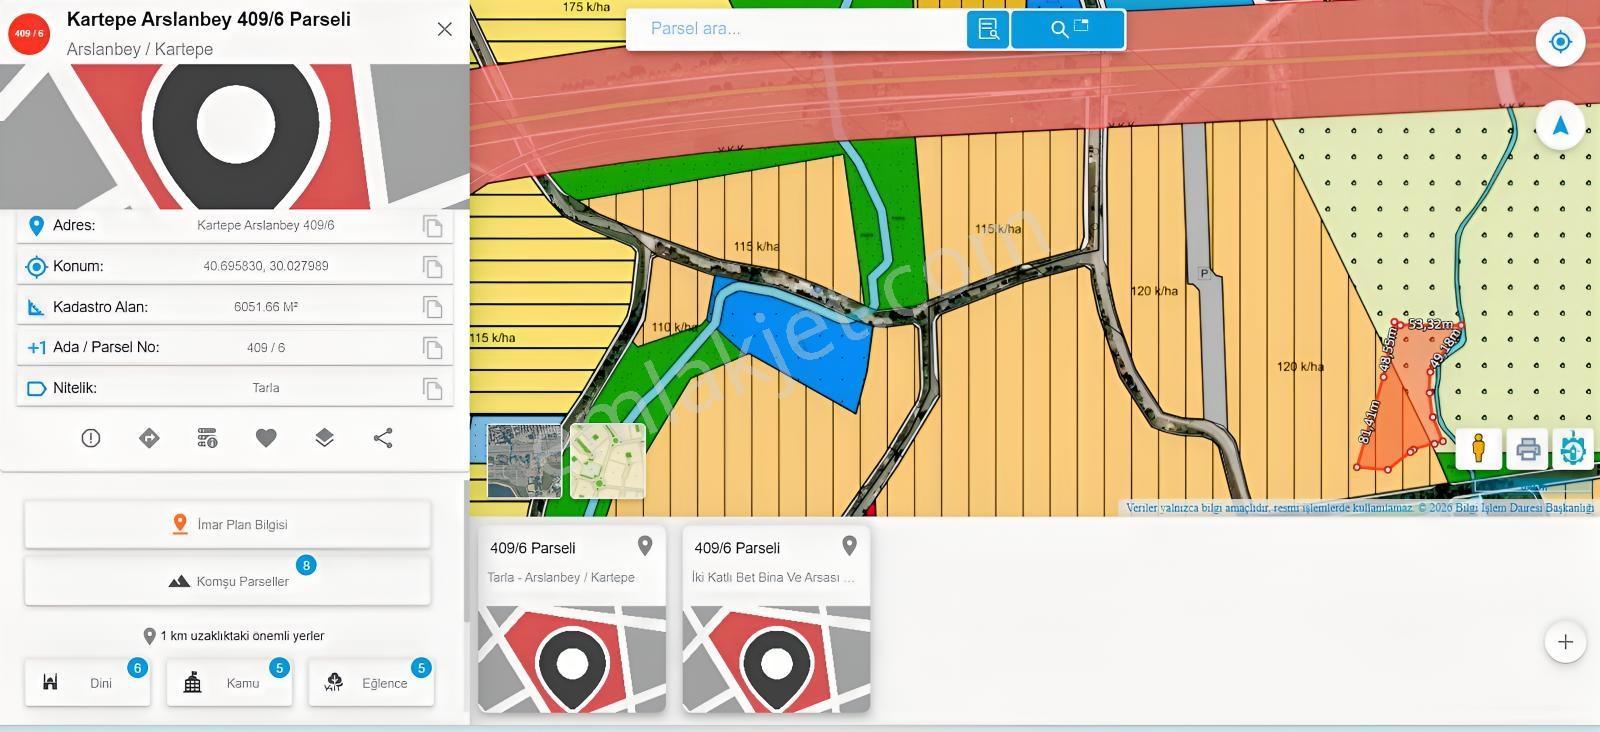Copy the Konum coordinates
The width and height of the screenshot is (1600, 732).
pyautogui.click(x=433, y=267)
